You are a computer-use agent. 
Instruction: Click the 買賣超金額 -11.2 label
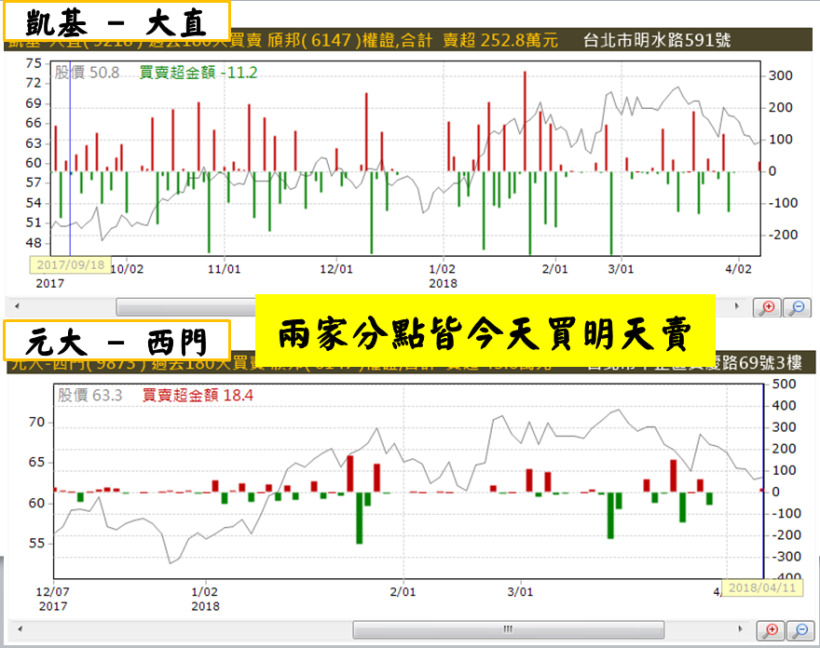(198, 73)
